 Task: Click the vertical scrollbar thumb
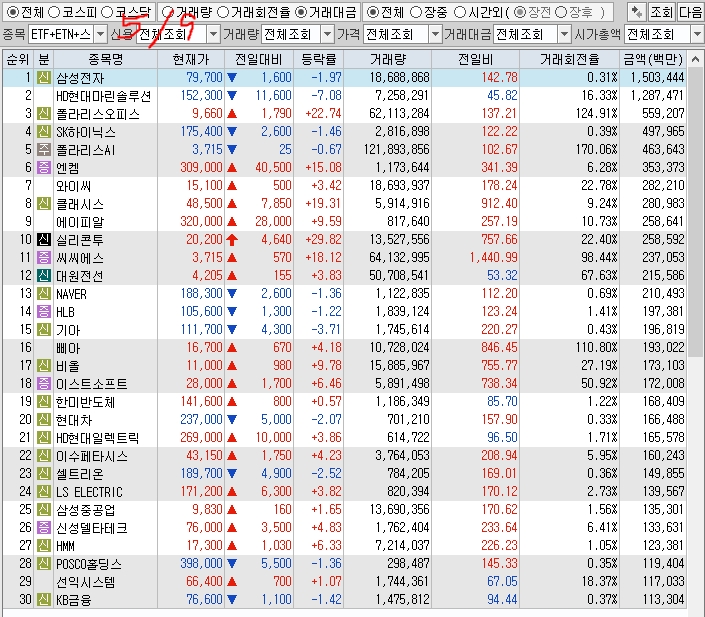(695, 211)
